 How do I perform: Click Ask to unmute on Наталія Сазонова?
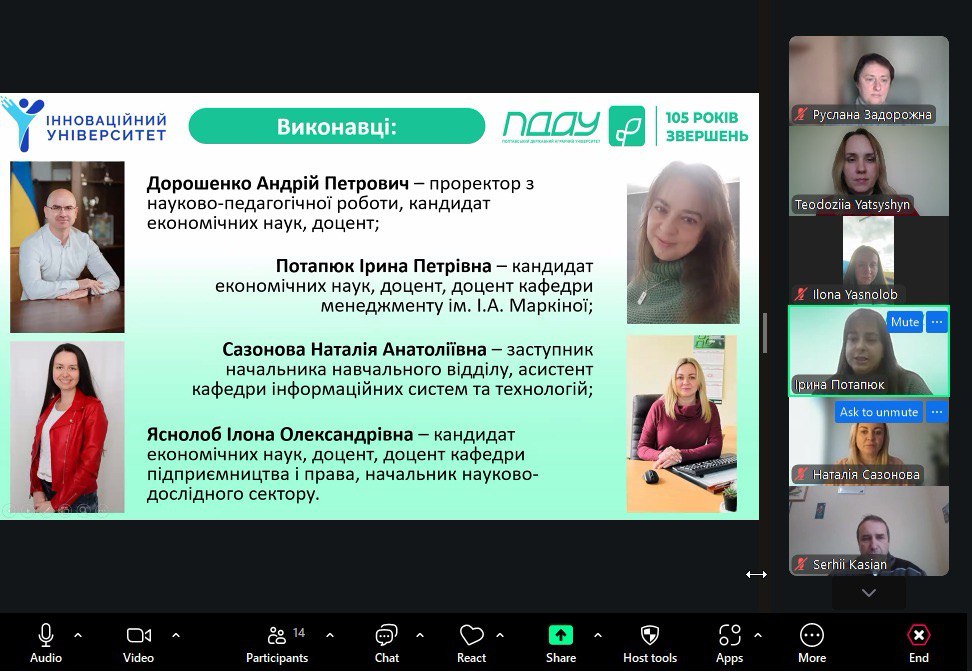click(878, 412)
